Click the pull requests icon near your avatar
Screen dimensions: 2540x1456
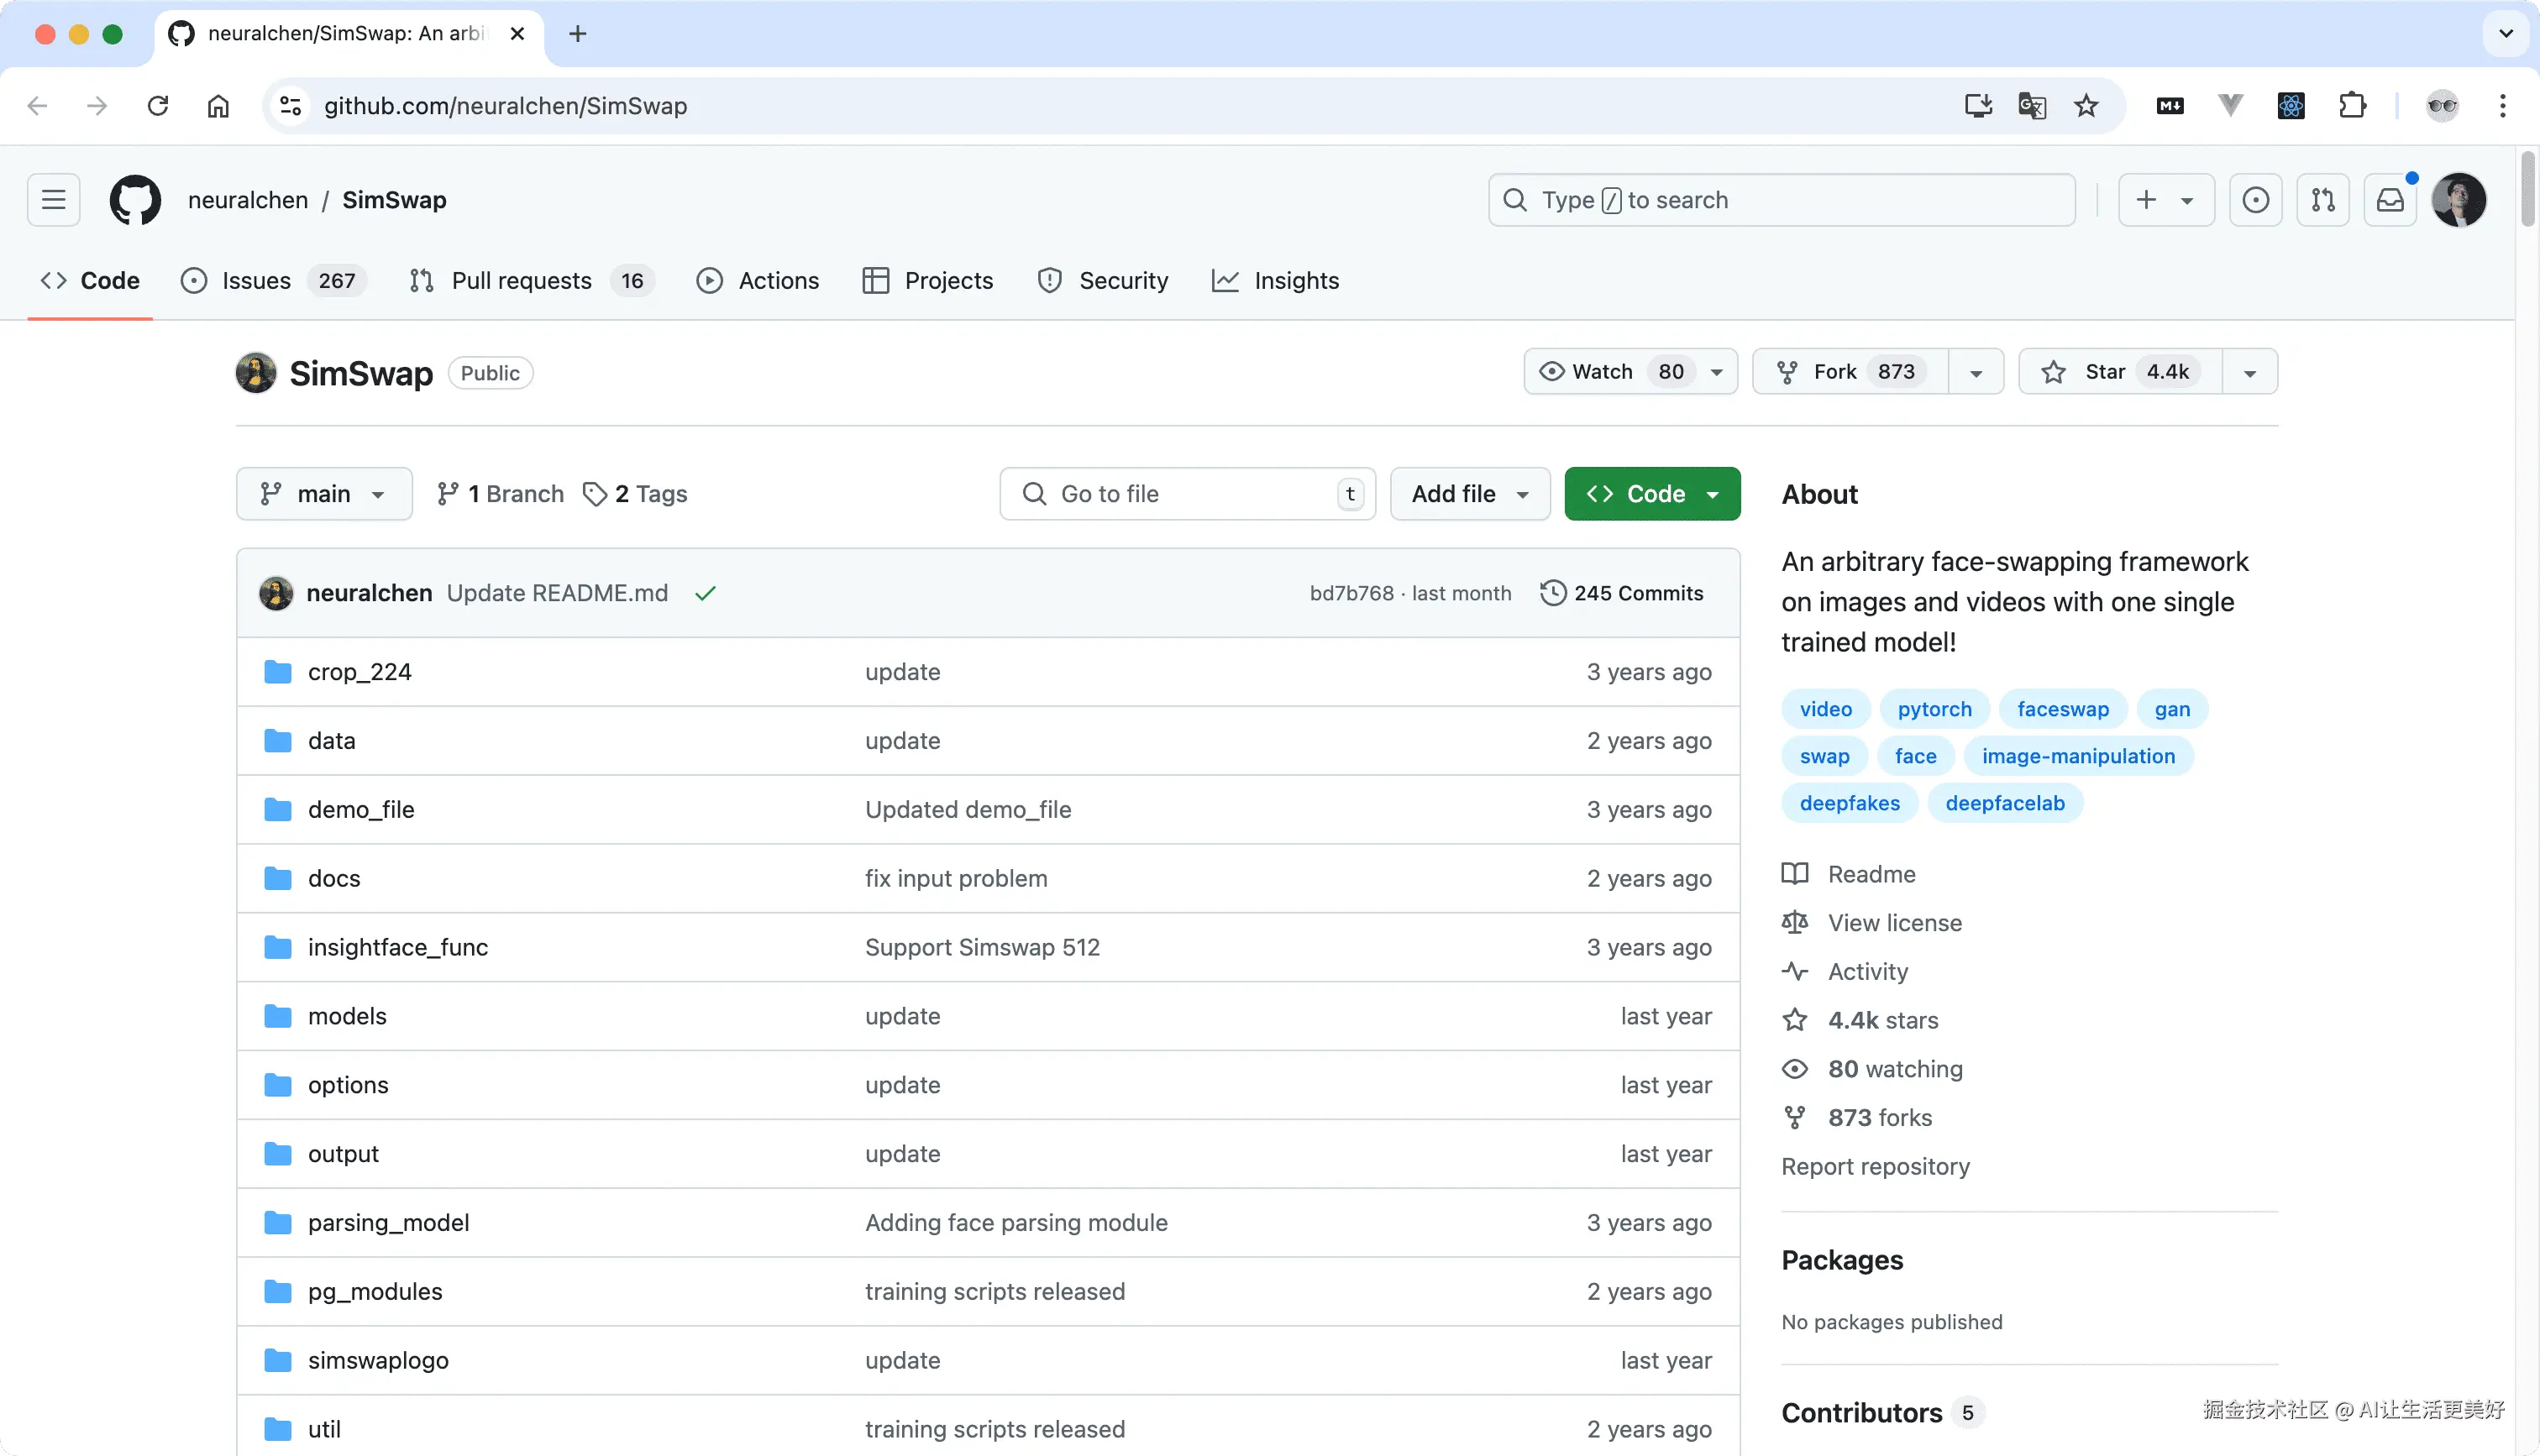[x=2323, y=199]
